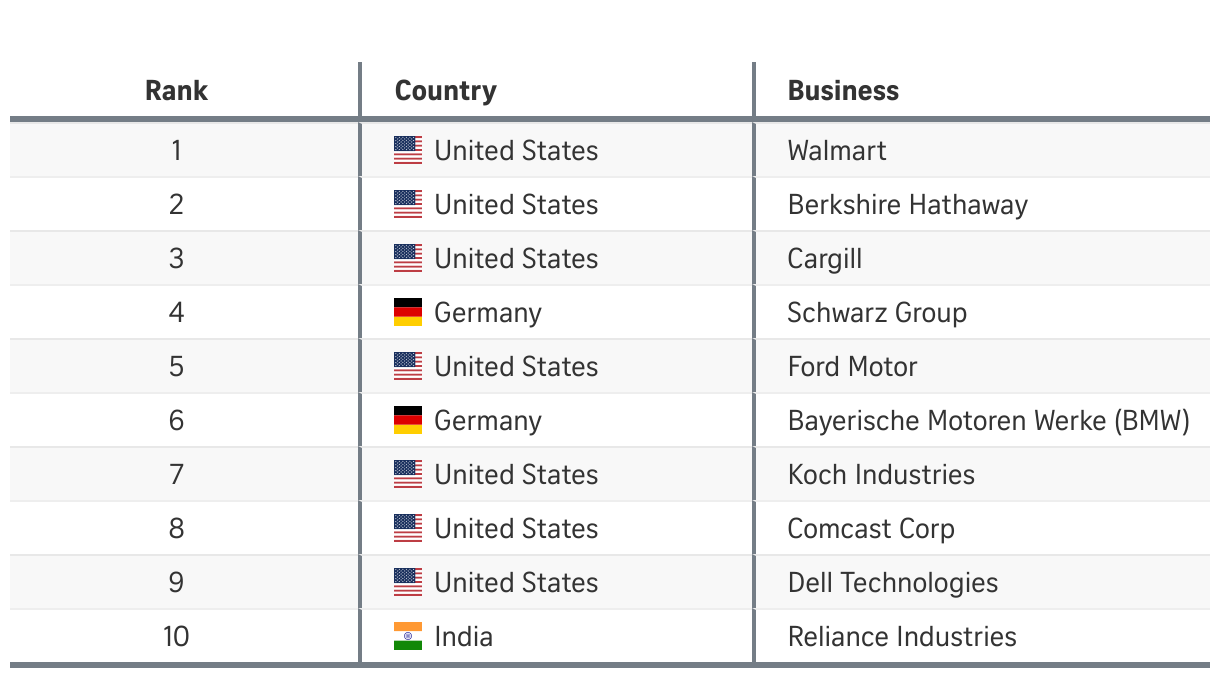The width and height of the screenshot is (1220, 678).
Task: Click the US flag beside Dell Technologies
Action: coord(408,583)
